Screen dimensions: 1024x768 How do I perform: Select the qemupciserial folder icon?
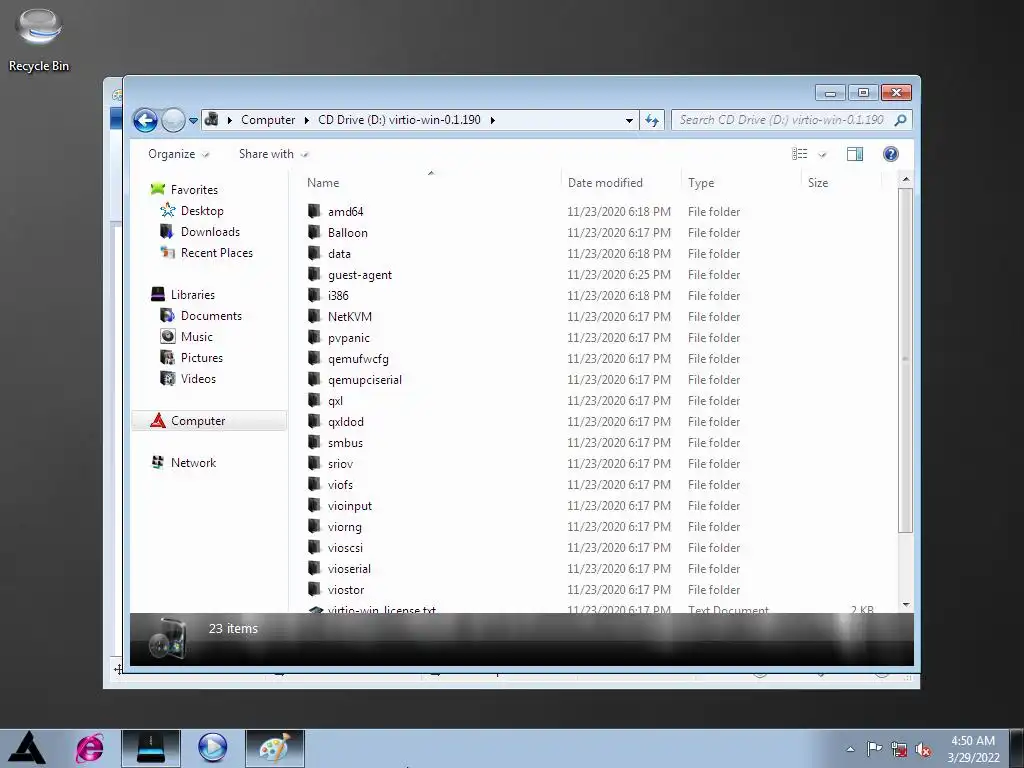pyautogui.click(x=315, y=379)
